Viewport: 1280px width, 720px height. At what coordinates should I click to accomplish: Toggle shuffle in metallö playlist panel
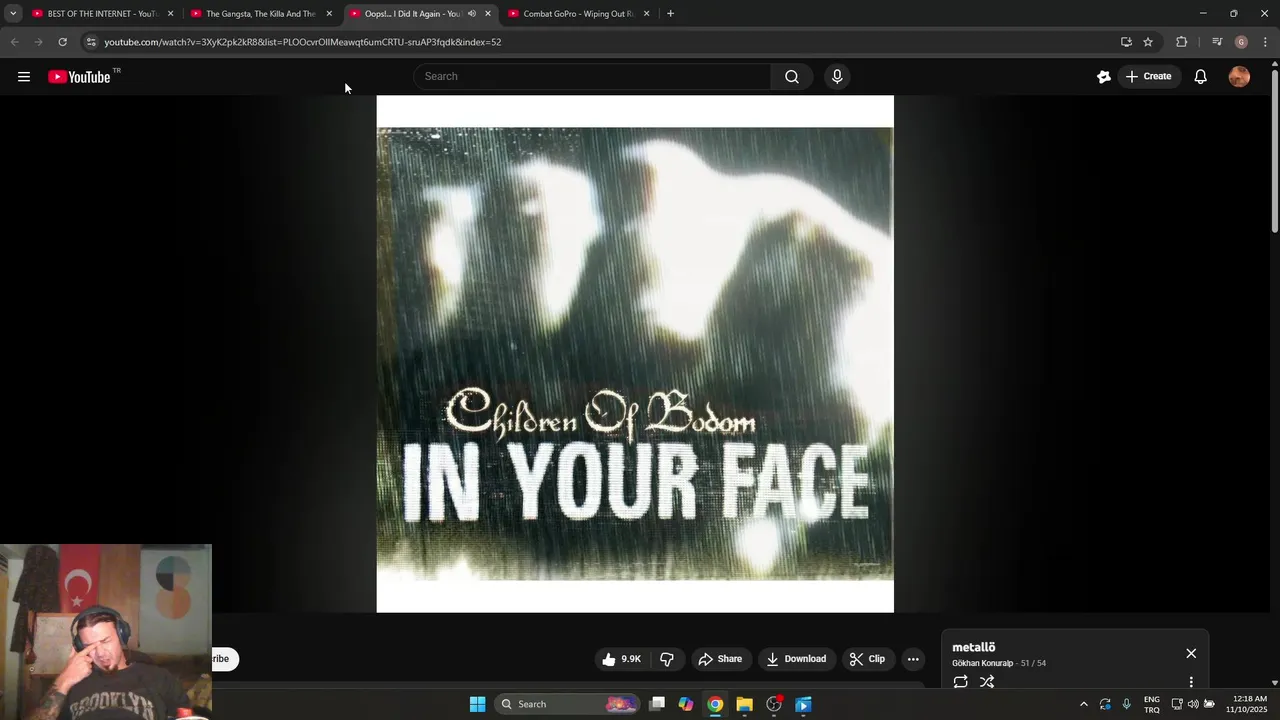point(987,682)
